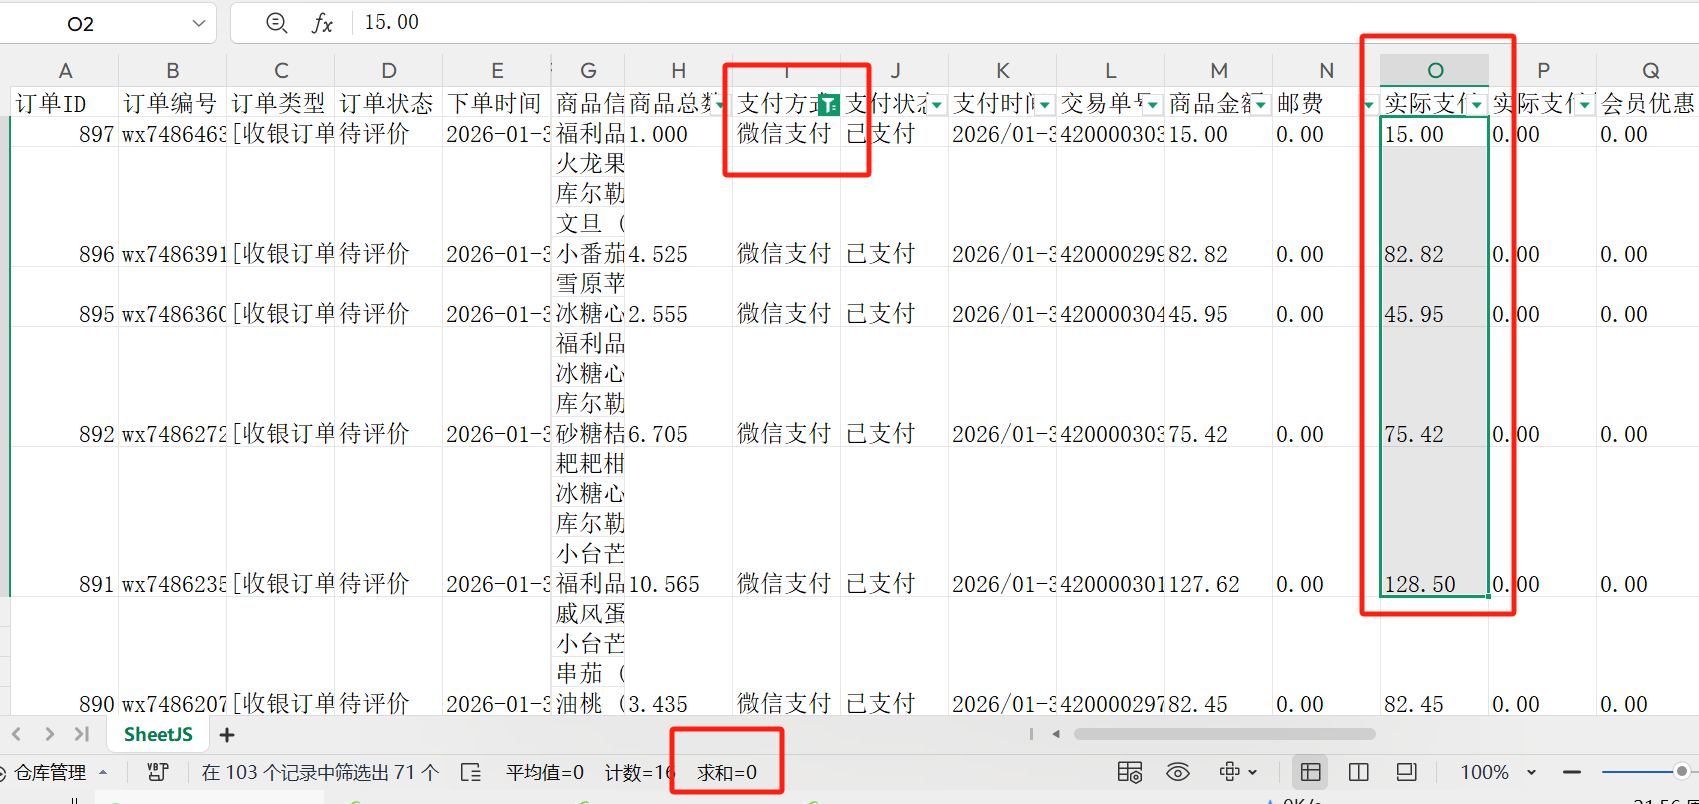Viewport: 1699px width, 804px height.
Task: Open filter dropdown in cell P1
Action: [1584, 105]
